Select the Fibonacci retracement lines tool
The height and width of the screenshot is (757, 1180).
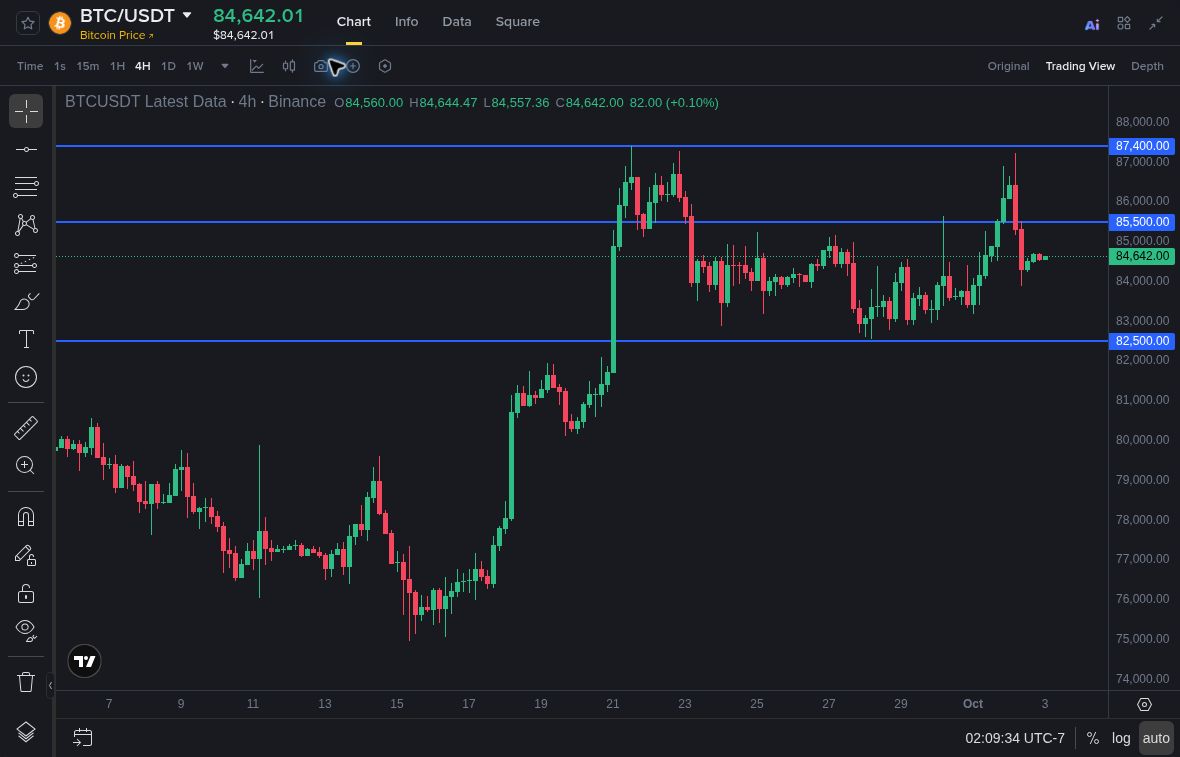(x=26, y=187)
